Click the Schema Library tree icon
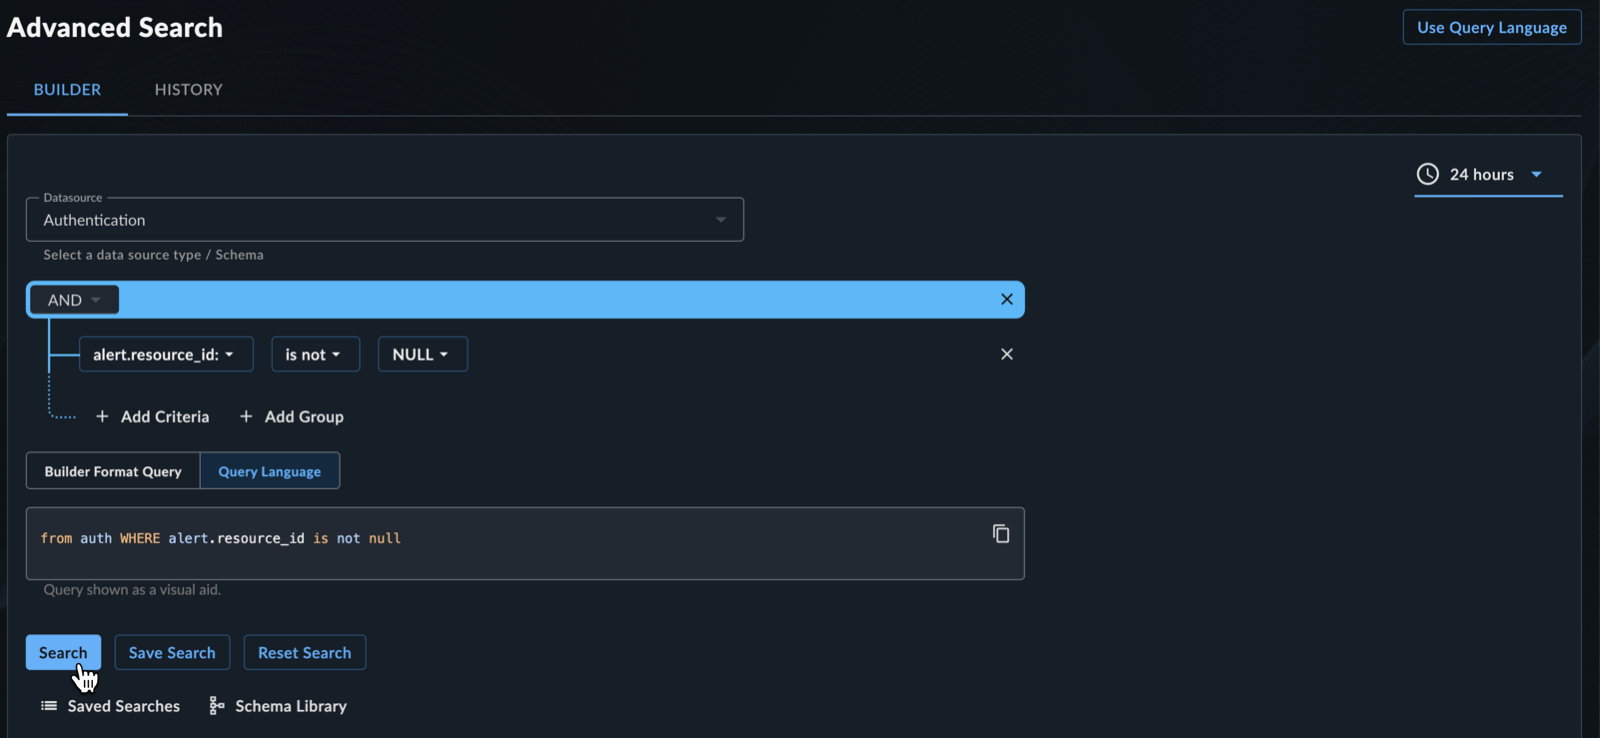This screenshot has width=1600, height=738. click(216, 706)
